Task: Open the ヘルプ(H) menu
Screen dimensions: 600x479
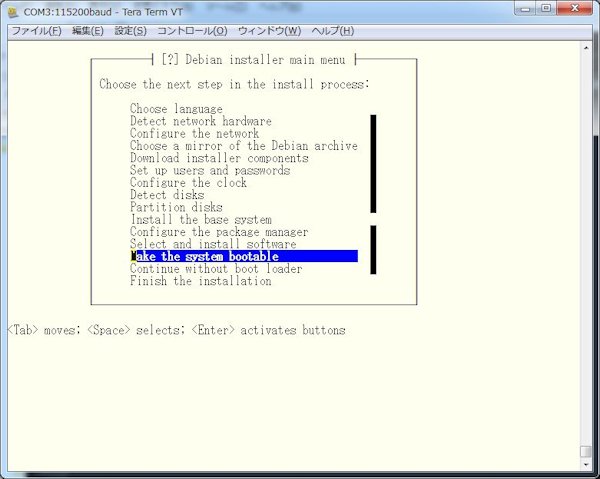Action: click(x=333, y=31)
